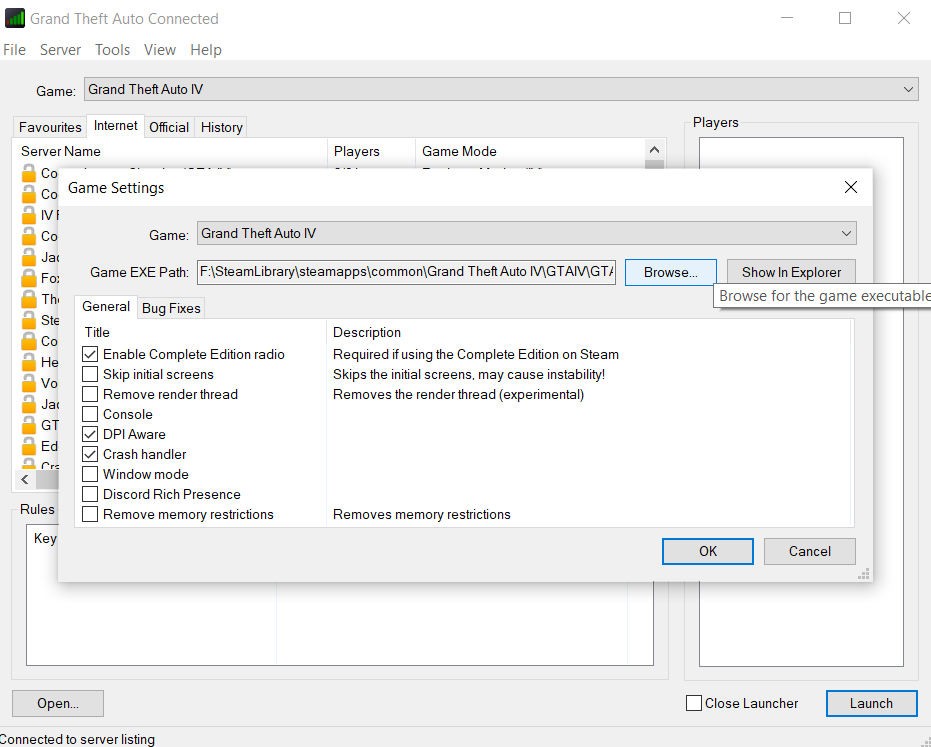The height and width of the screenshot is (747, 931).
Task: Click the lock icon beside the 'Vo' server row
Action: (28, 383)
